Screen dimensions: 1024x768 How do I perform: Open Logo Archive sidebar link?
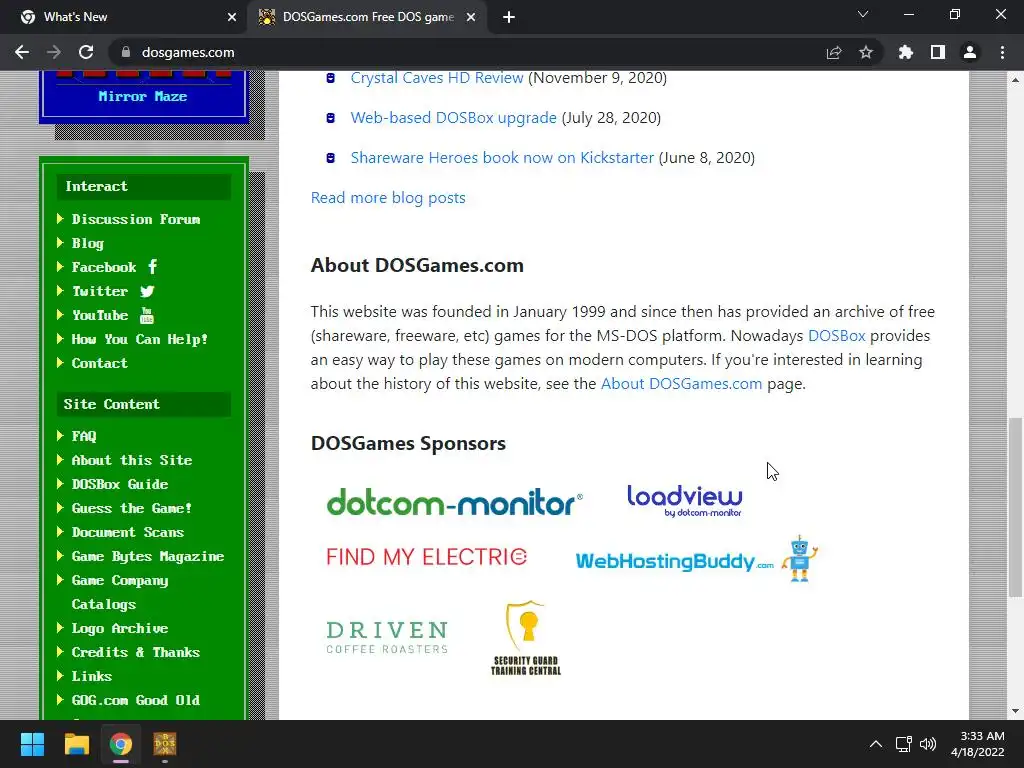(x=120, y=628)
